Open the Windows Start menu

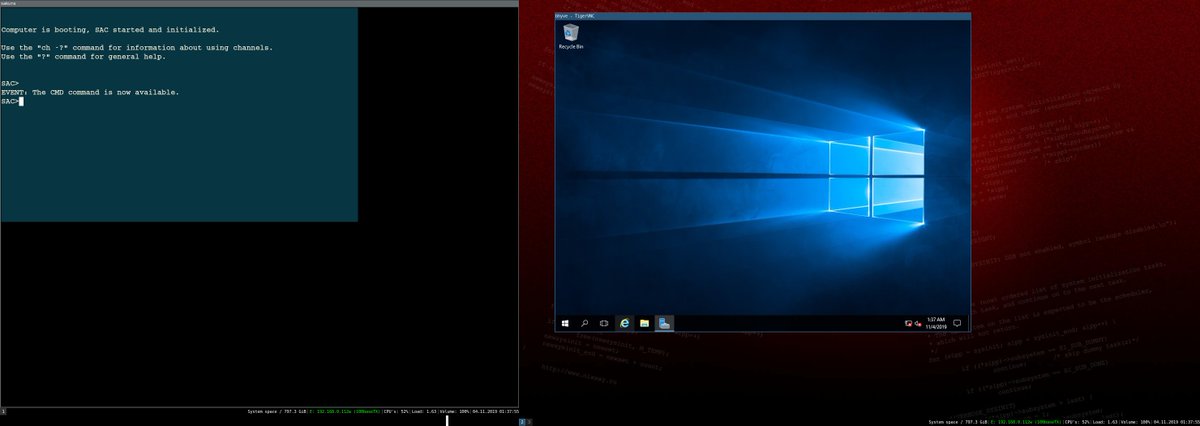coord(566,323)
